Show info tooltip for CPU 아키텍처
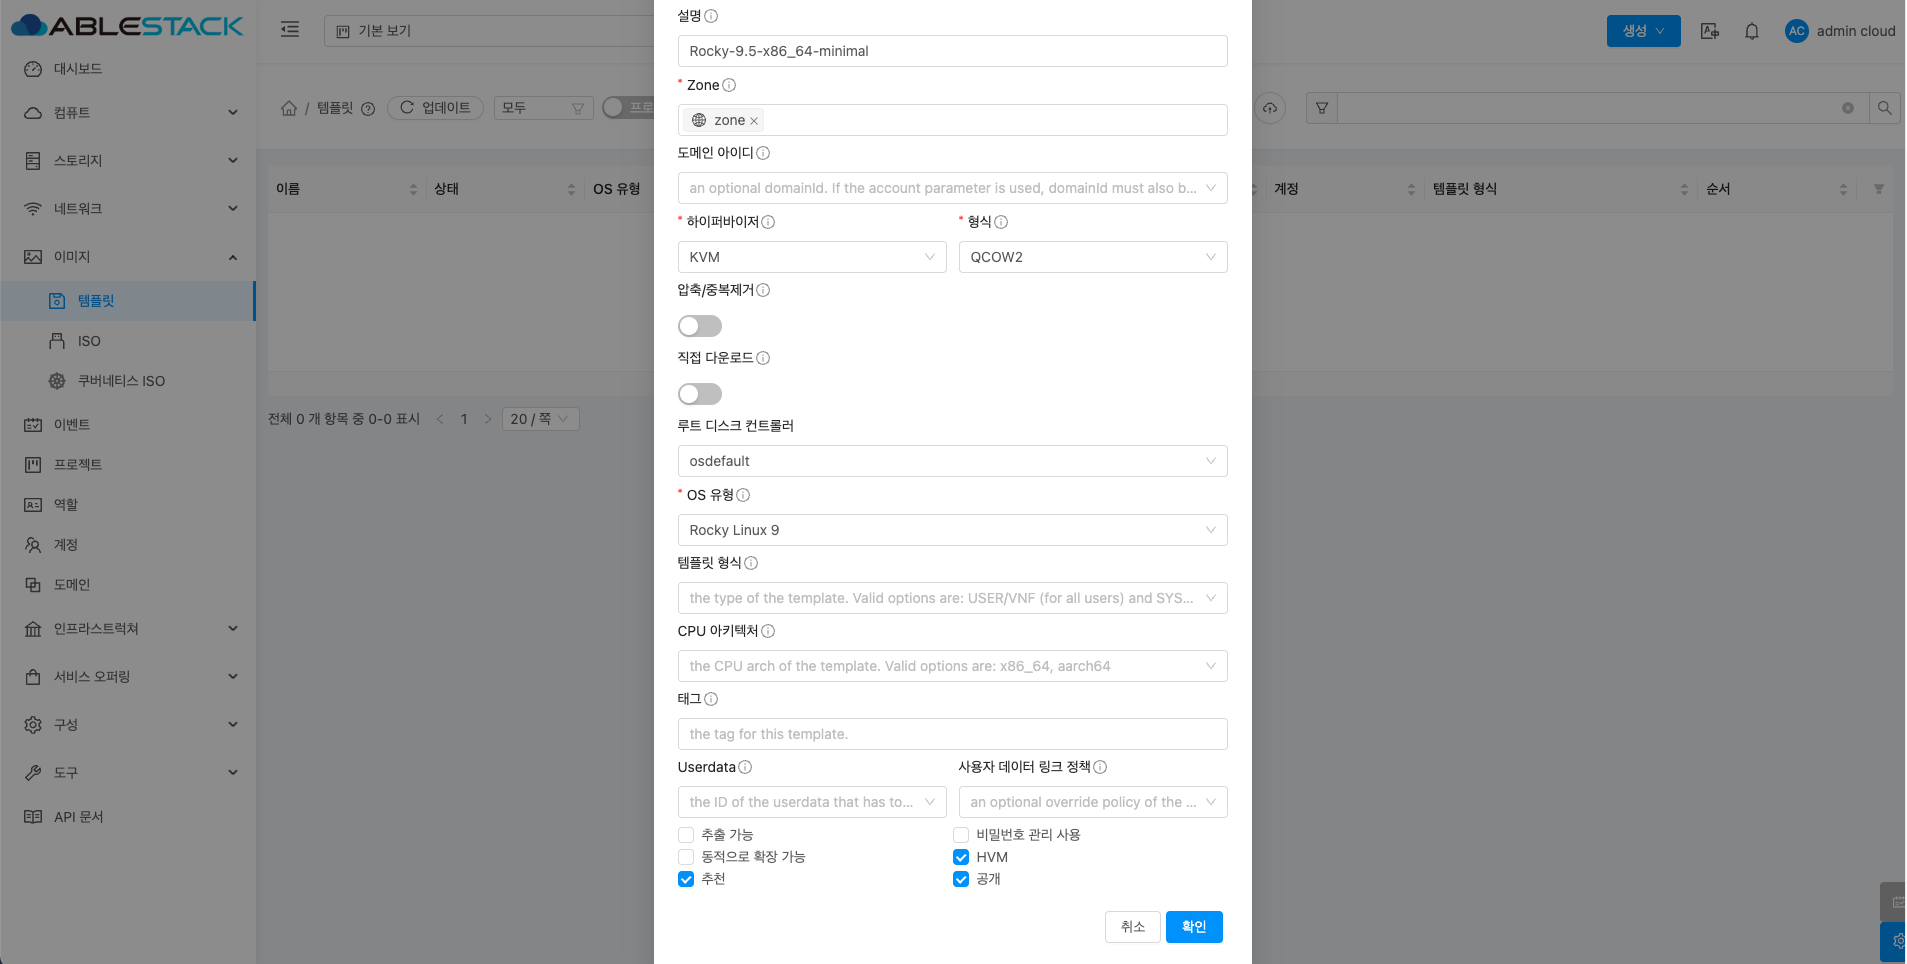The image size is (1907, 964). click(x=768, y=631)
